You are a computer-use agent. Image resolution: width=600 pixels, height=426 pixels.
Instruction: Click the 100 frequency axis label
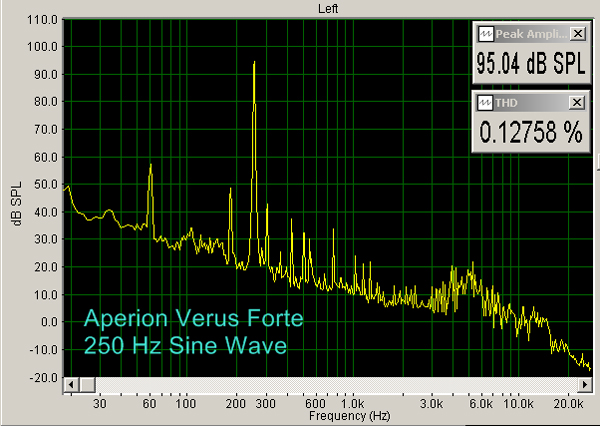[x=186, y=403]
